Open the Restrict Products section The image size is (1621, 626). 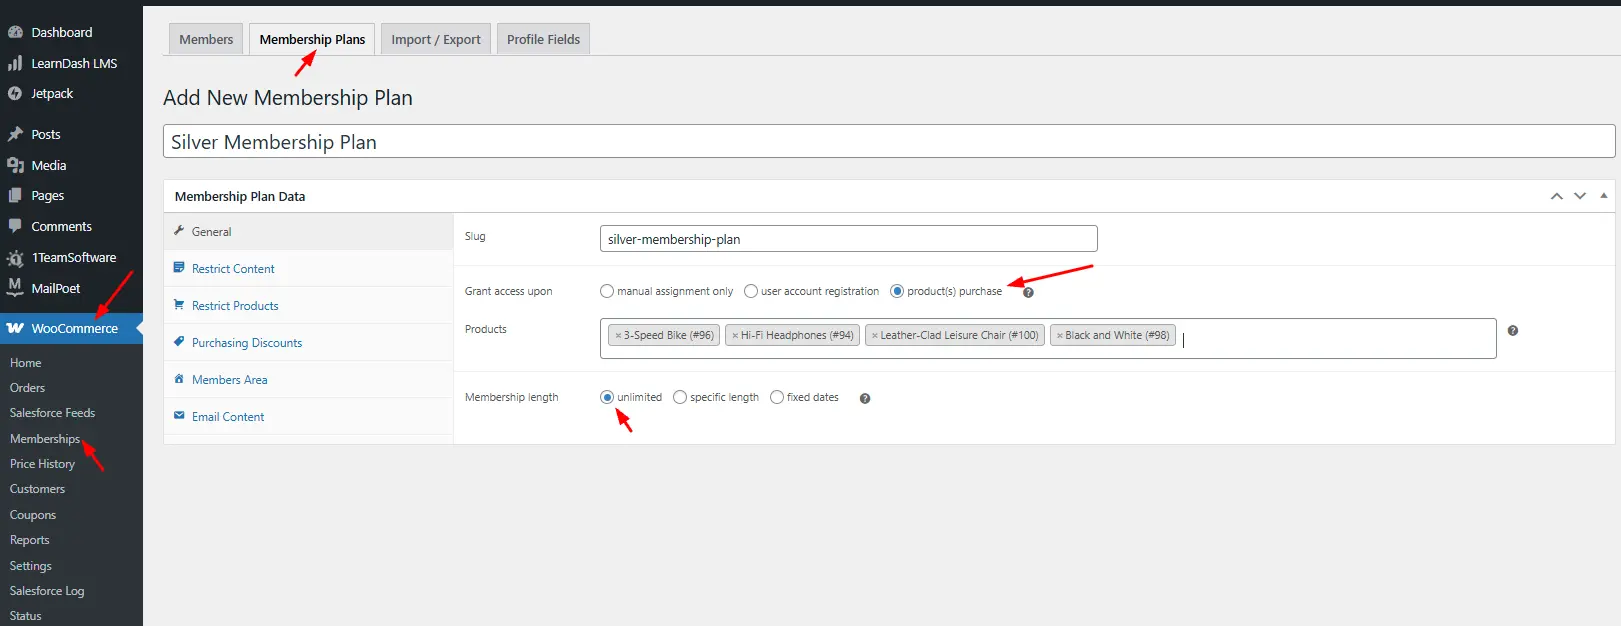tap(309, 305)
